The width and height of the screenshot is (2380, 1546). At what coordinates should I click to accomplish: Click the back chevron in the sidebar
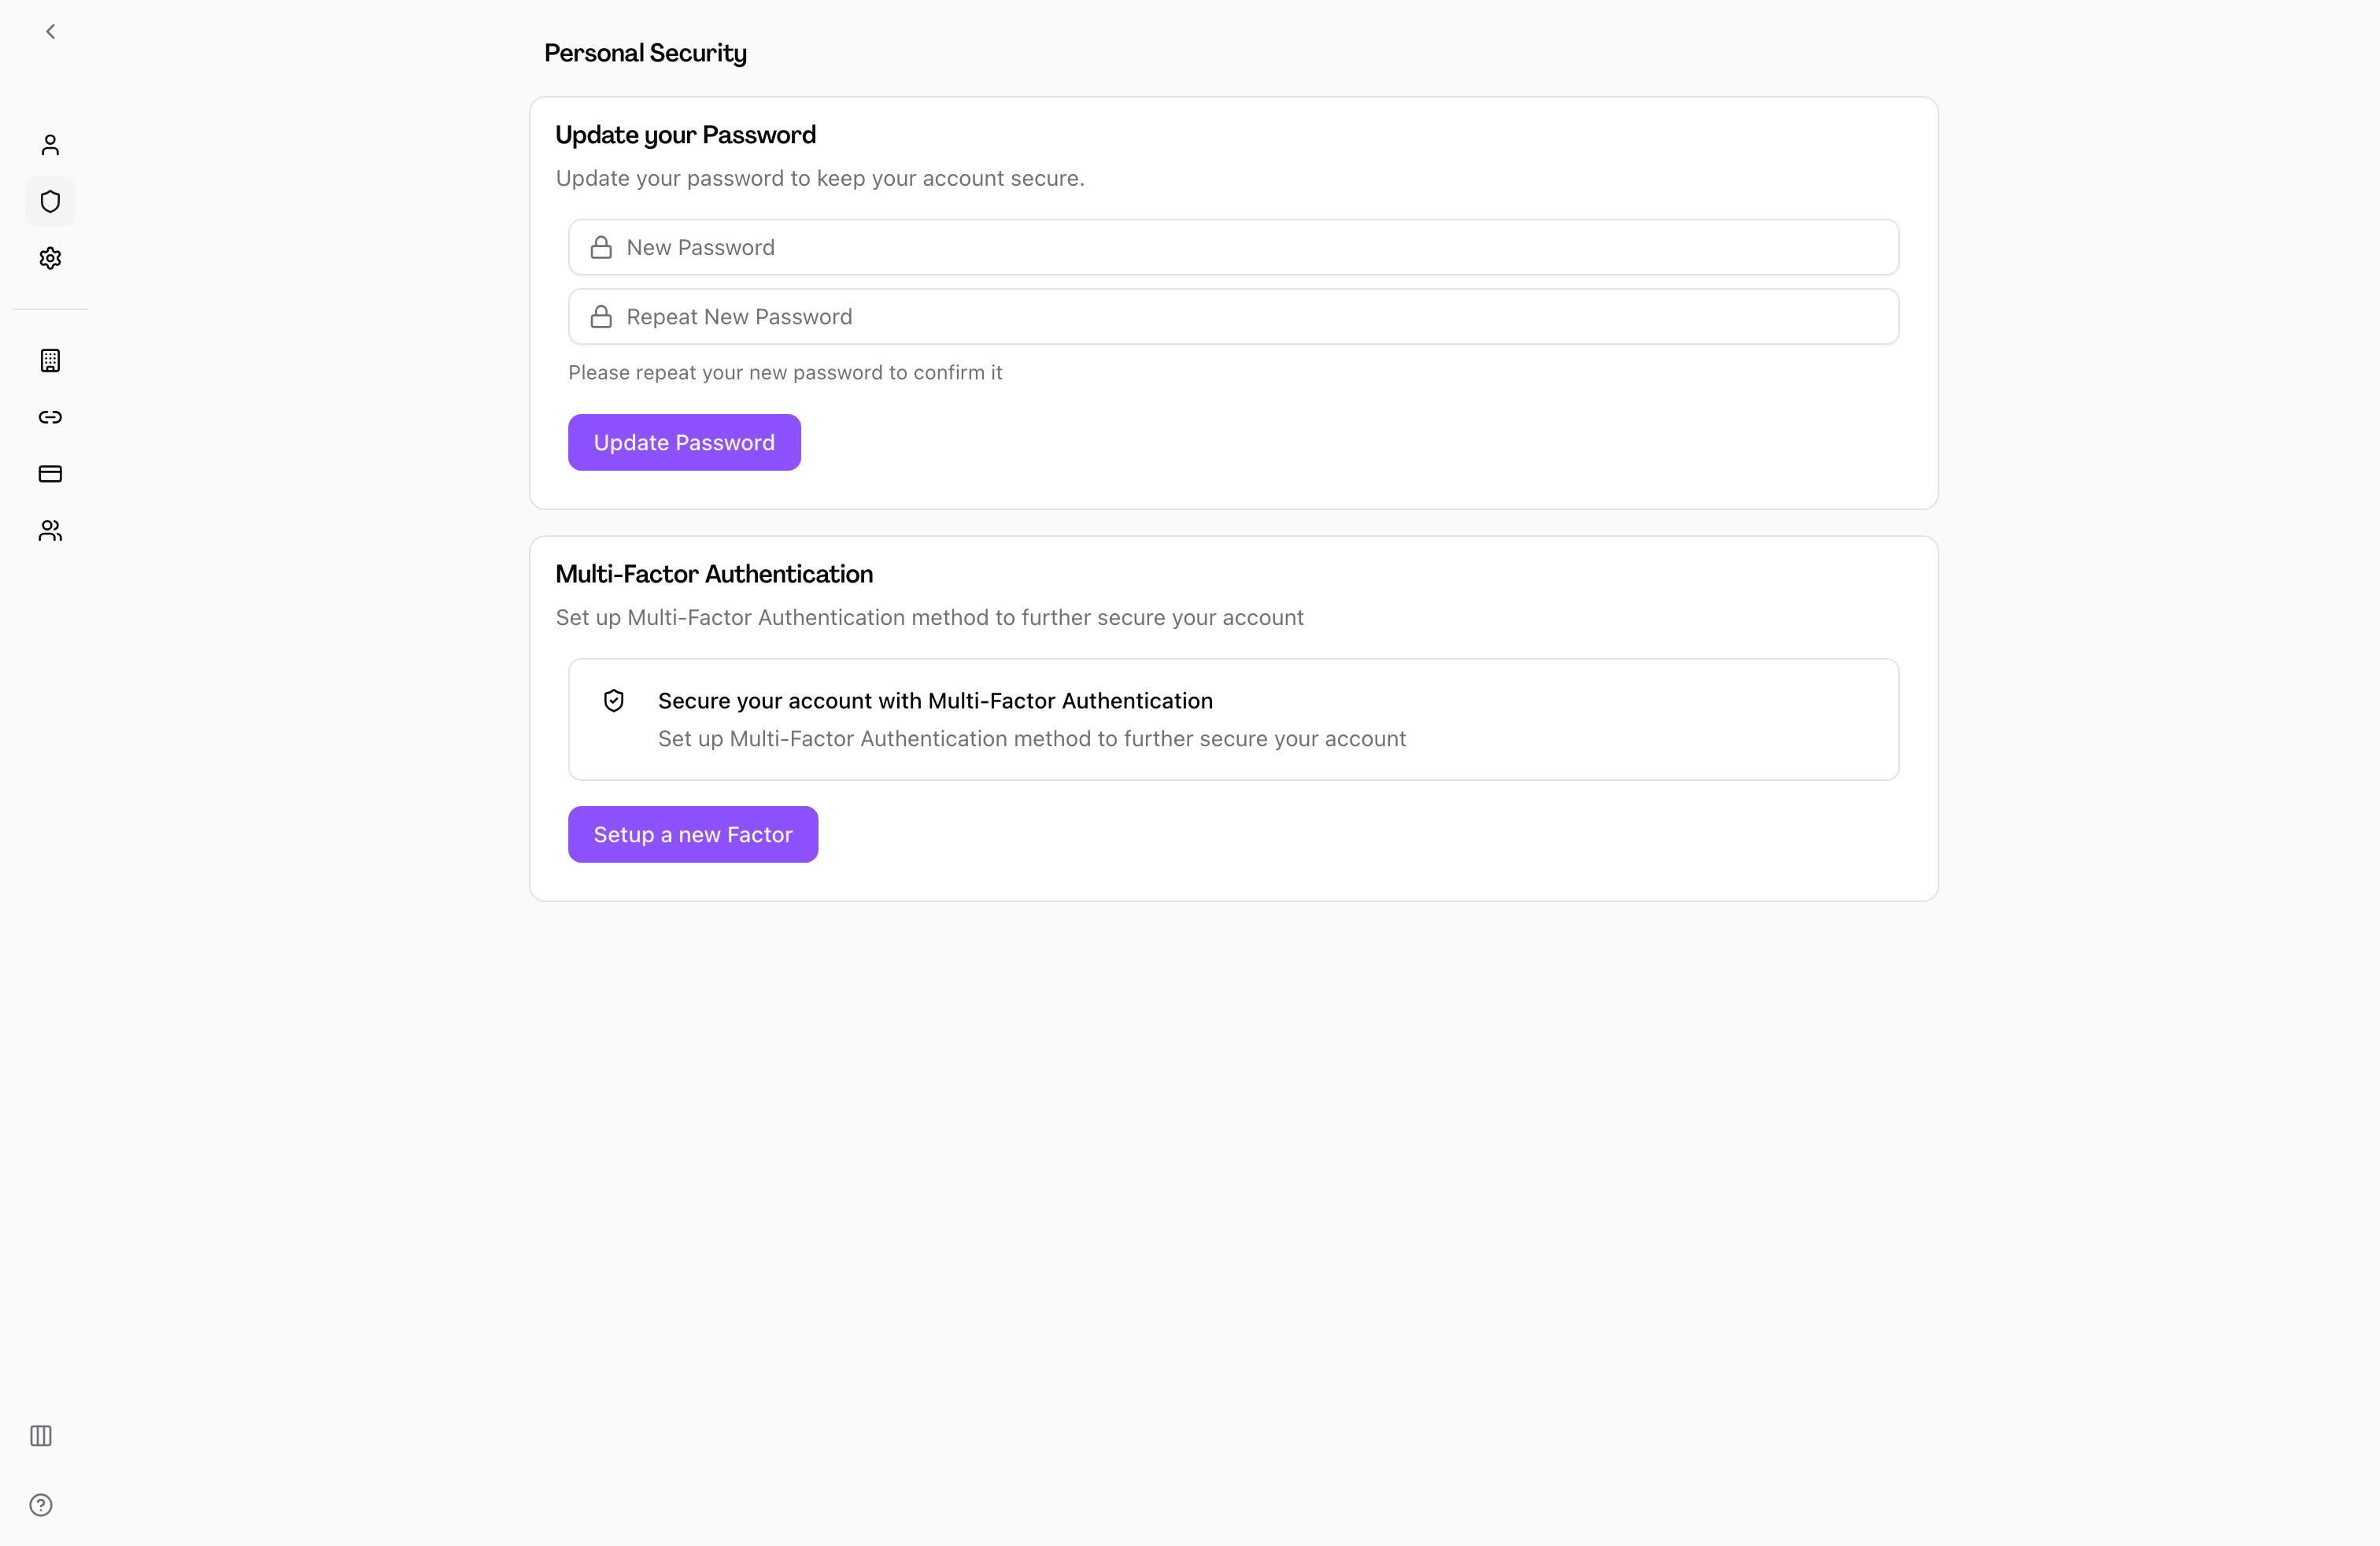(x=50, y=32)
